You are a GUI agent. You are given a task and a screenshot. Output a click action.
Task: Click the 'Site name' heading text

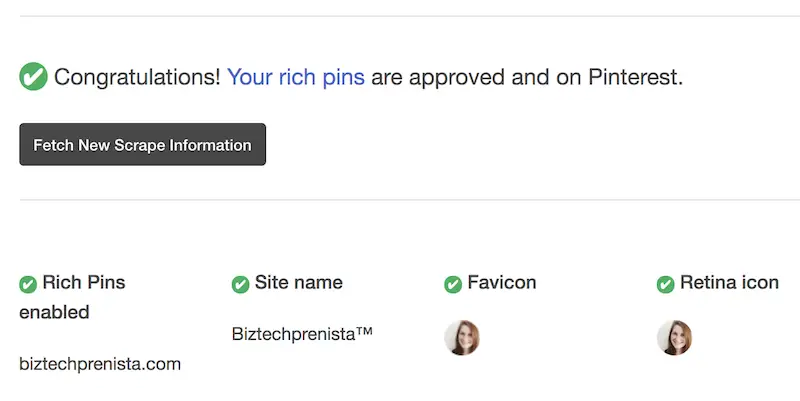pyautogui.click(x=298, y=282)
